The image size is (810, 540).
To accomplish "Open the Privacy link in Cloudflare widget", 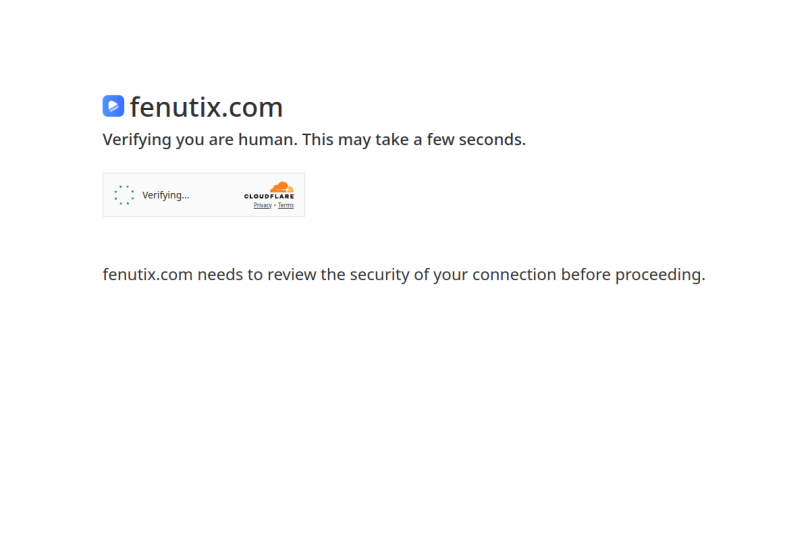I will tap(262, 205).
